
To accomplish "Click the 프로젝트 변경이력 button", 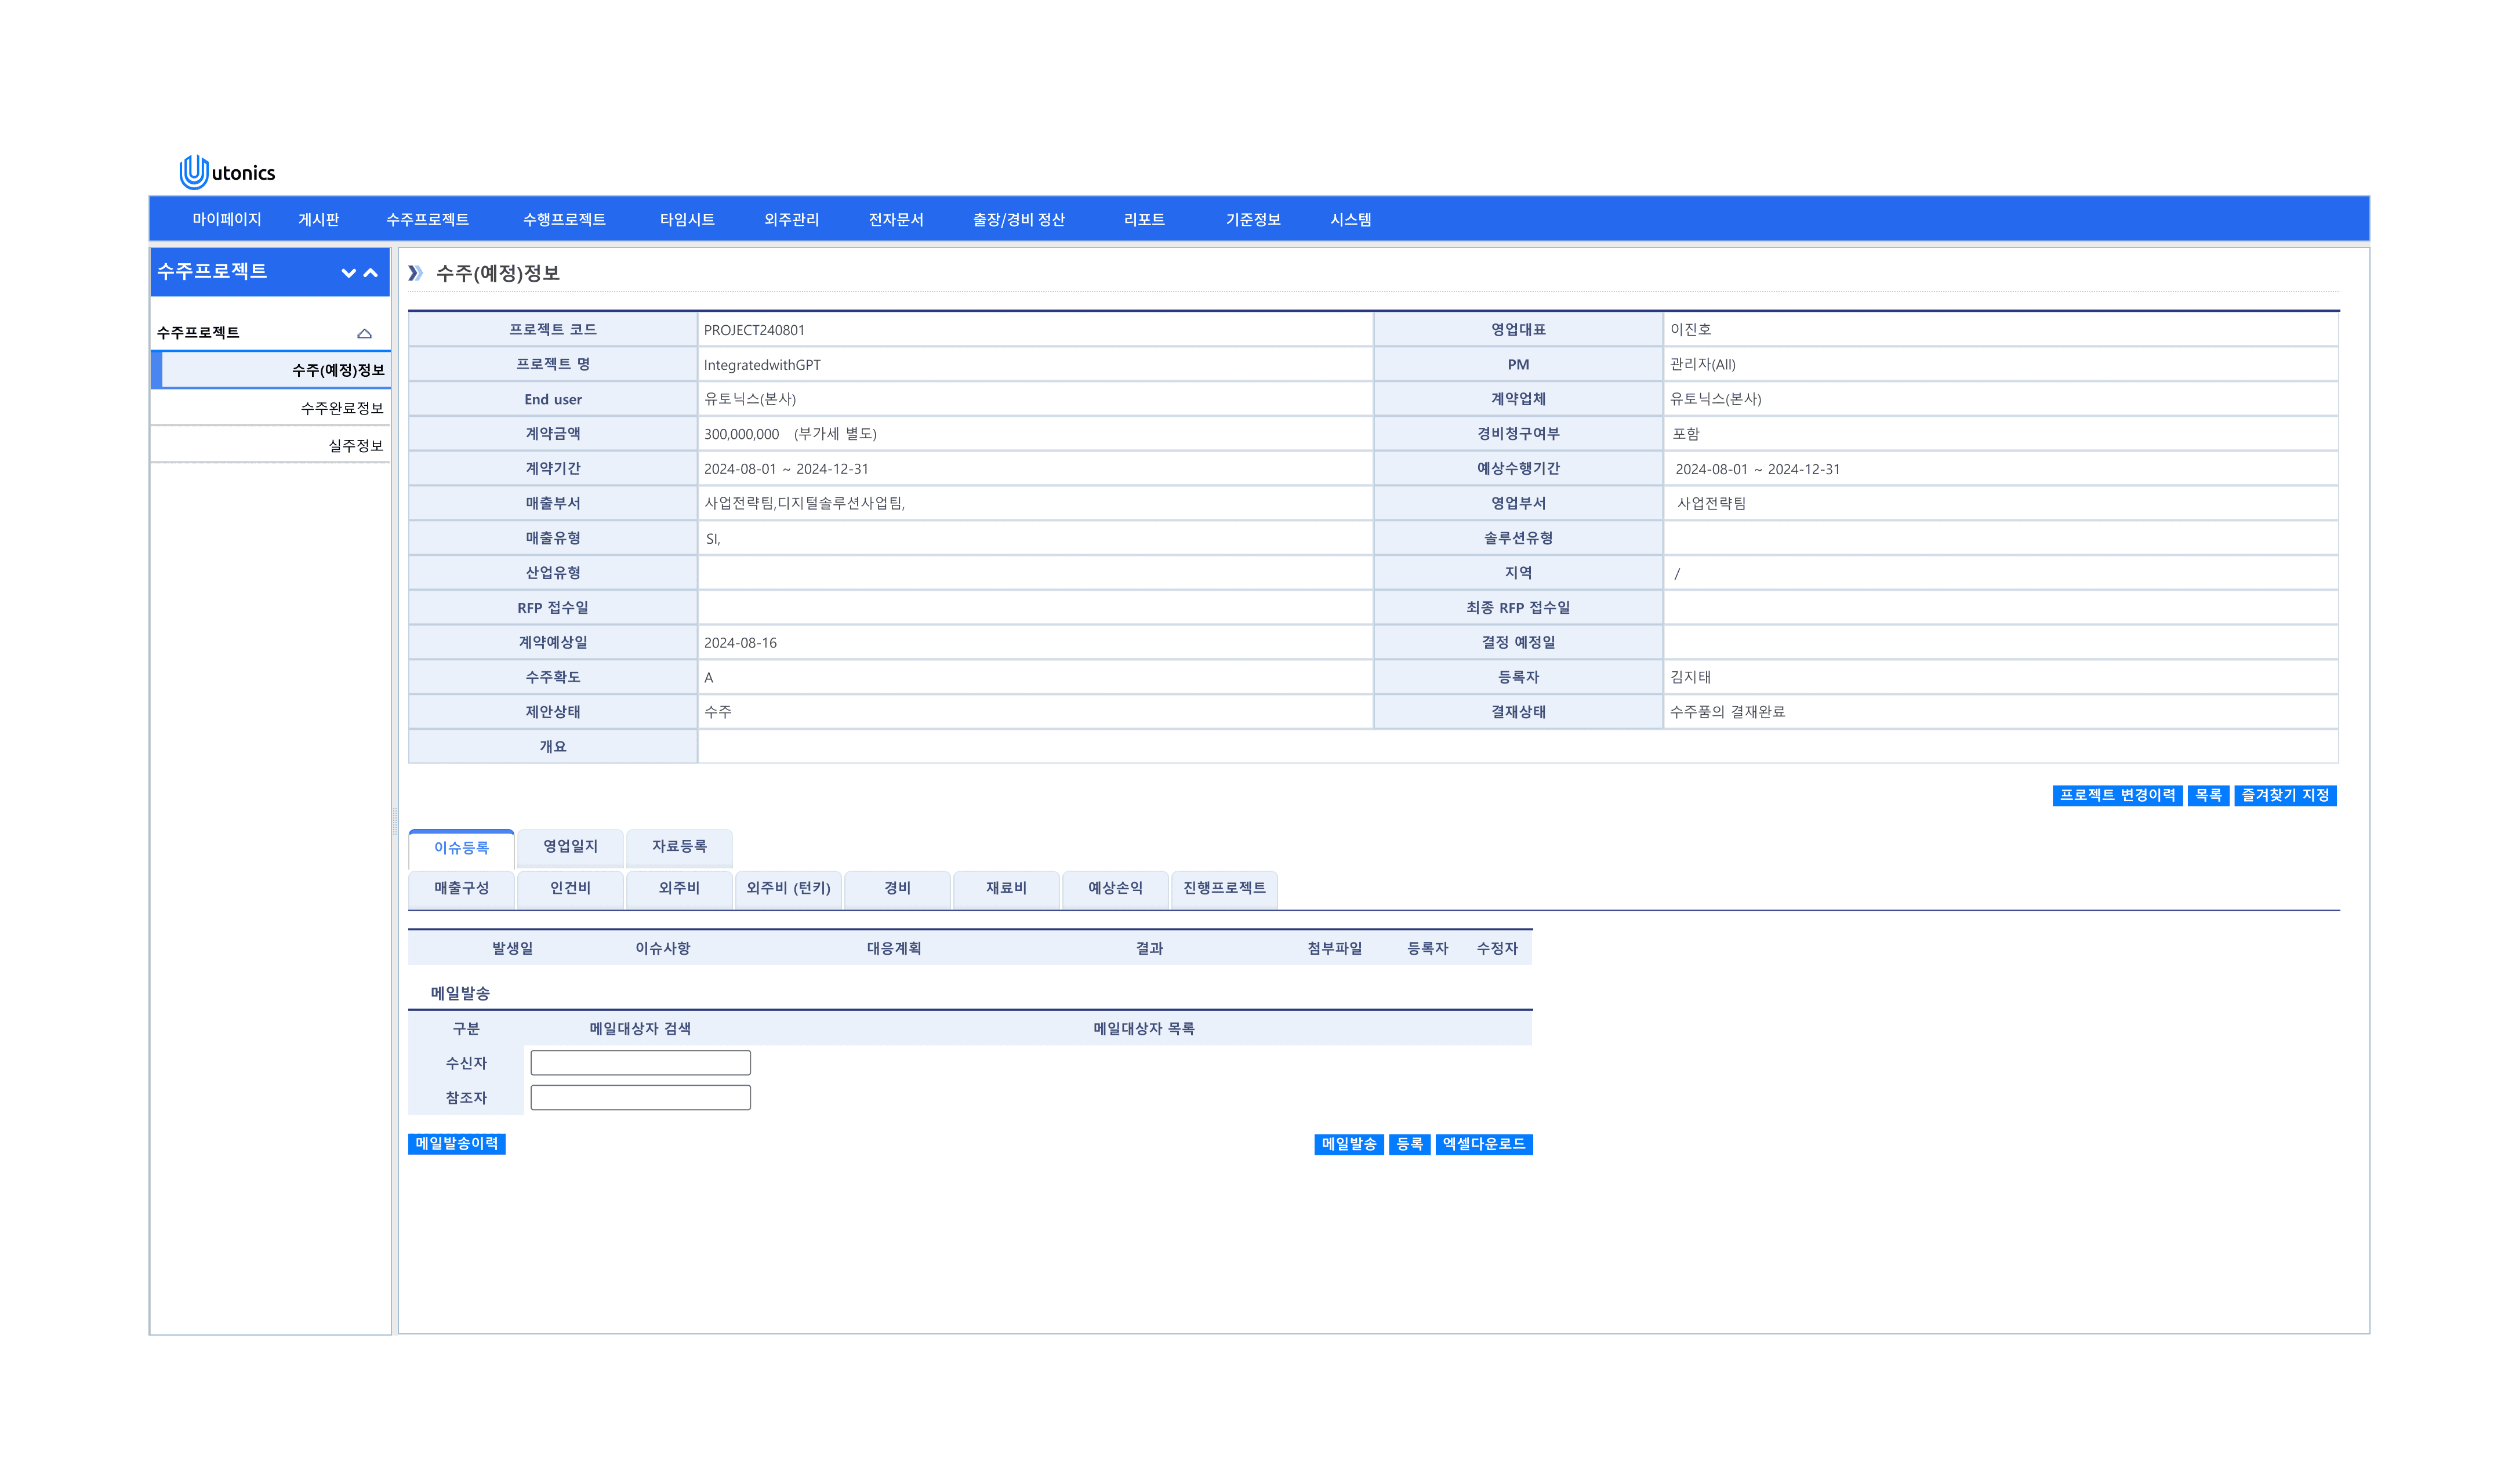I will pyautogui.click(x=2116, y=795).
